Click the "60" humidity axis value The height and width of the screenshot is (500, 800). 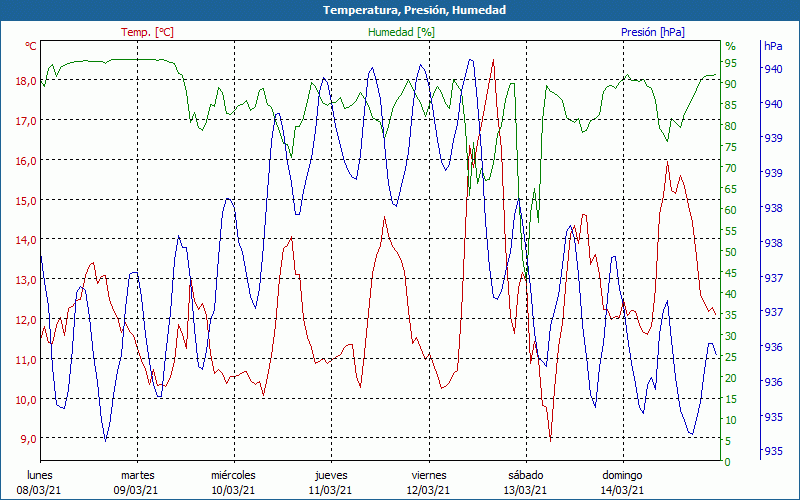731,210
